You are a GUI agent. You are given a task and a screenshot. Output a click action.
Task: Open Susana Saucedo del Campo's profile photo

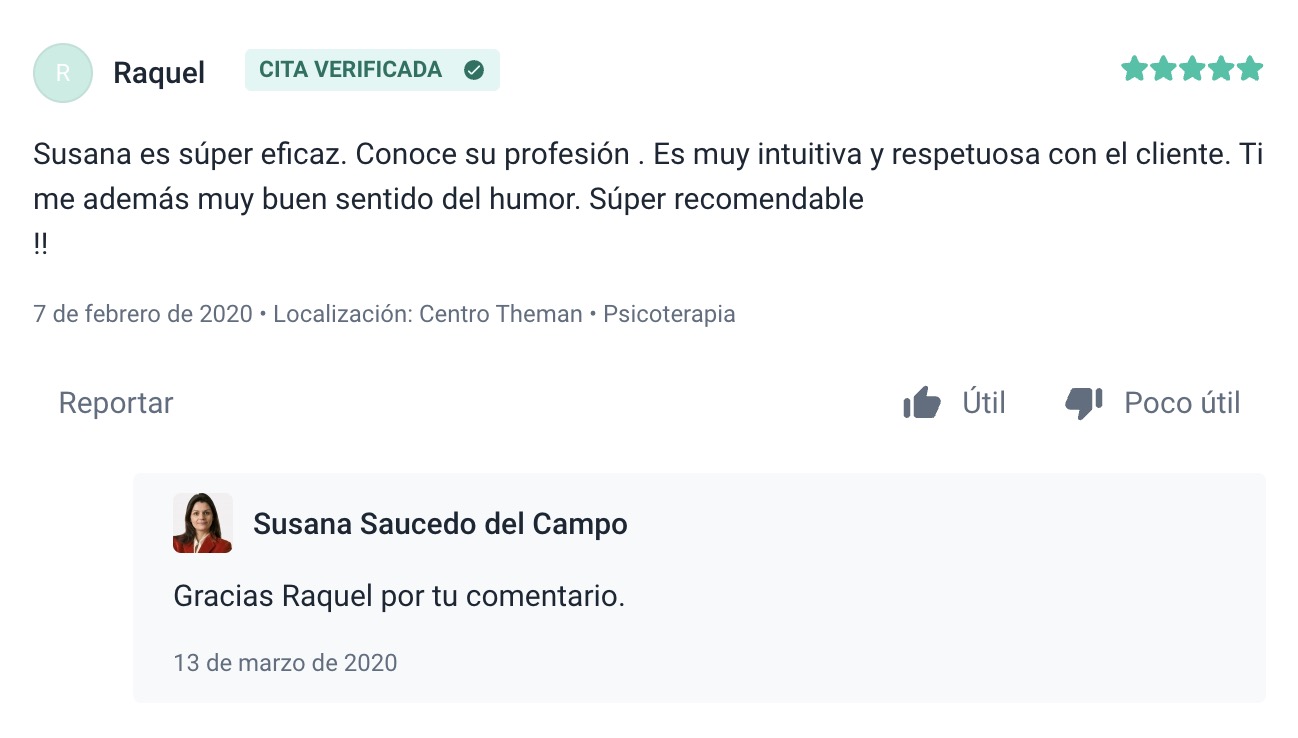[x=203, y=523]
